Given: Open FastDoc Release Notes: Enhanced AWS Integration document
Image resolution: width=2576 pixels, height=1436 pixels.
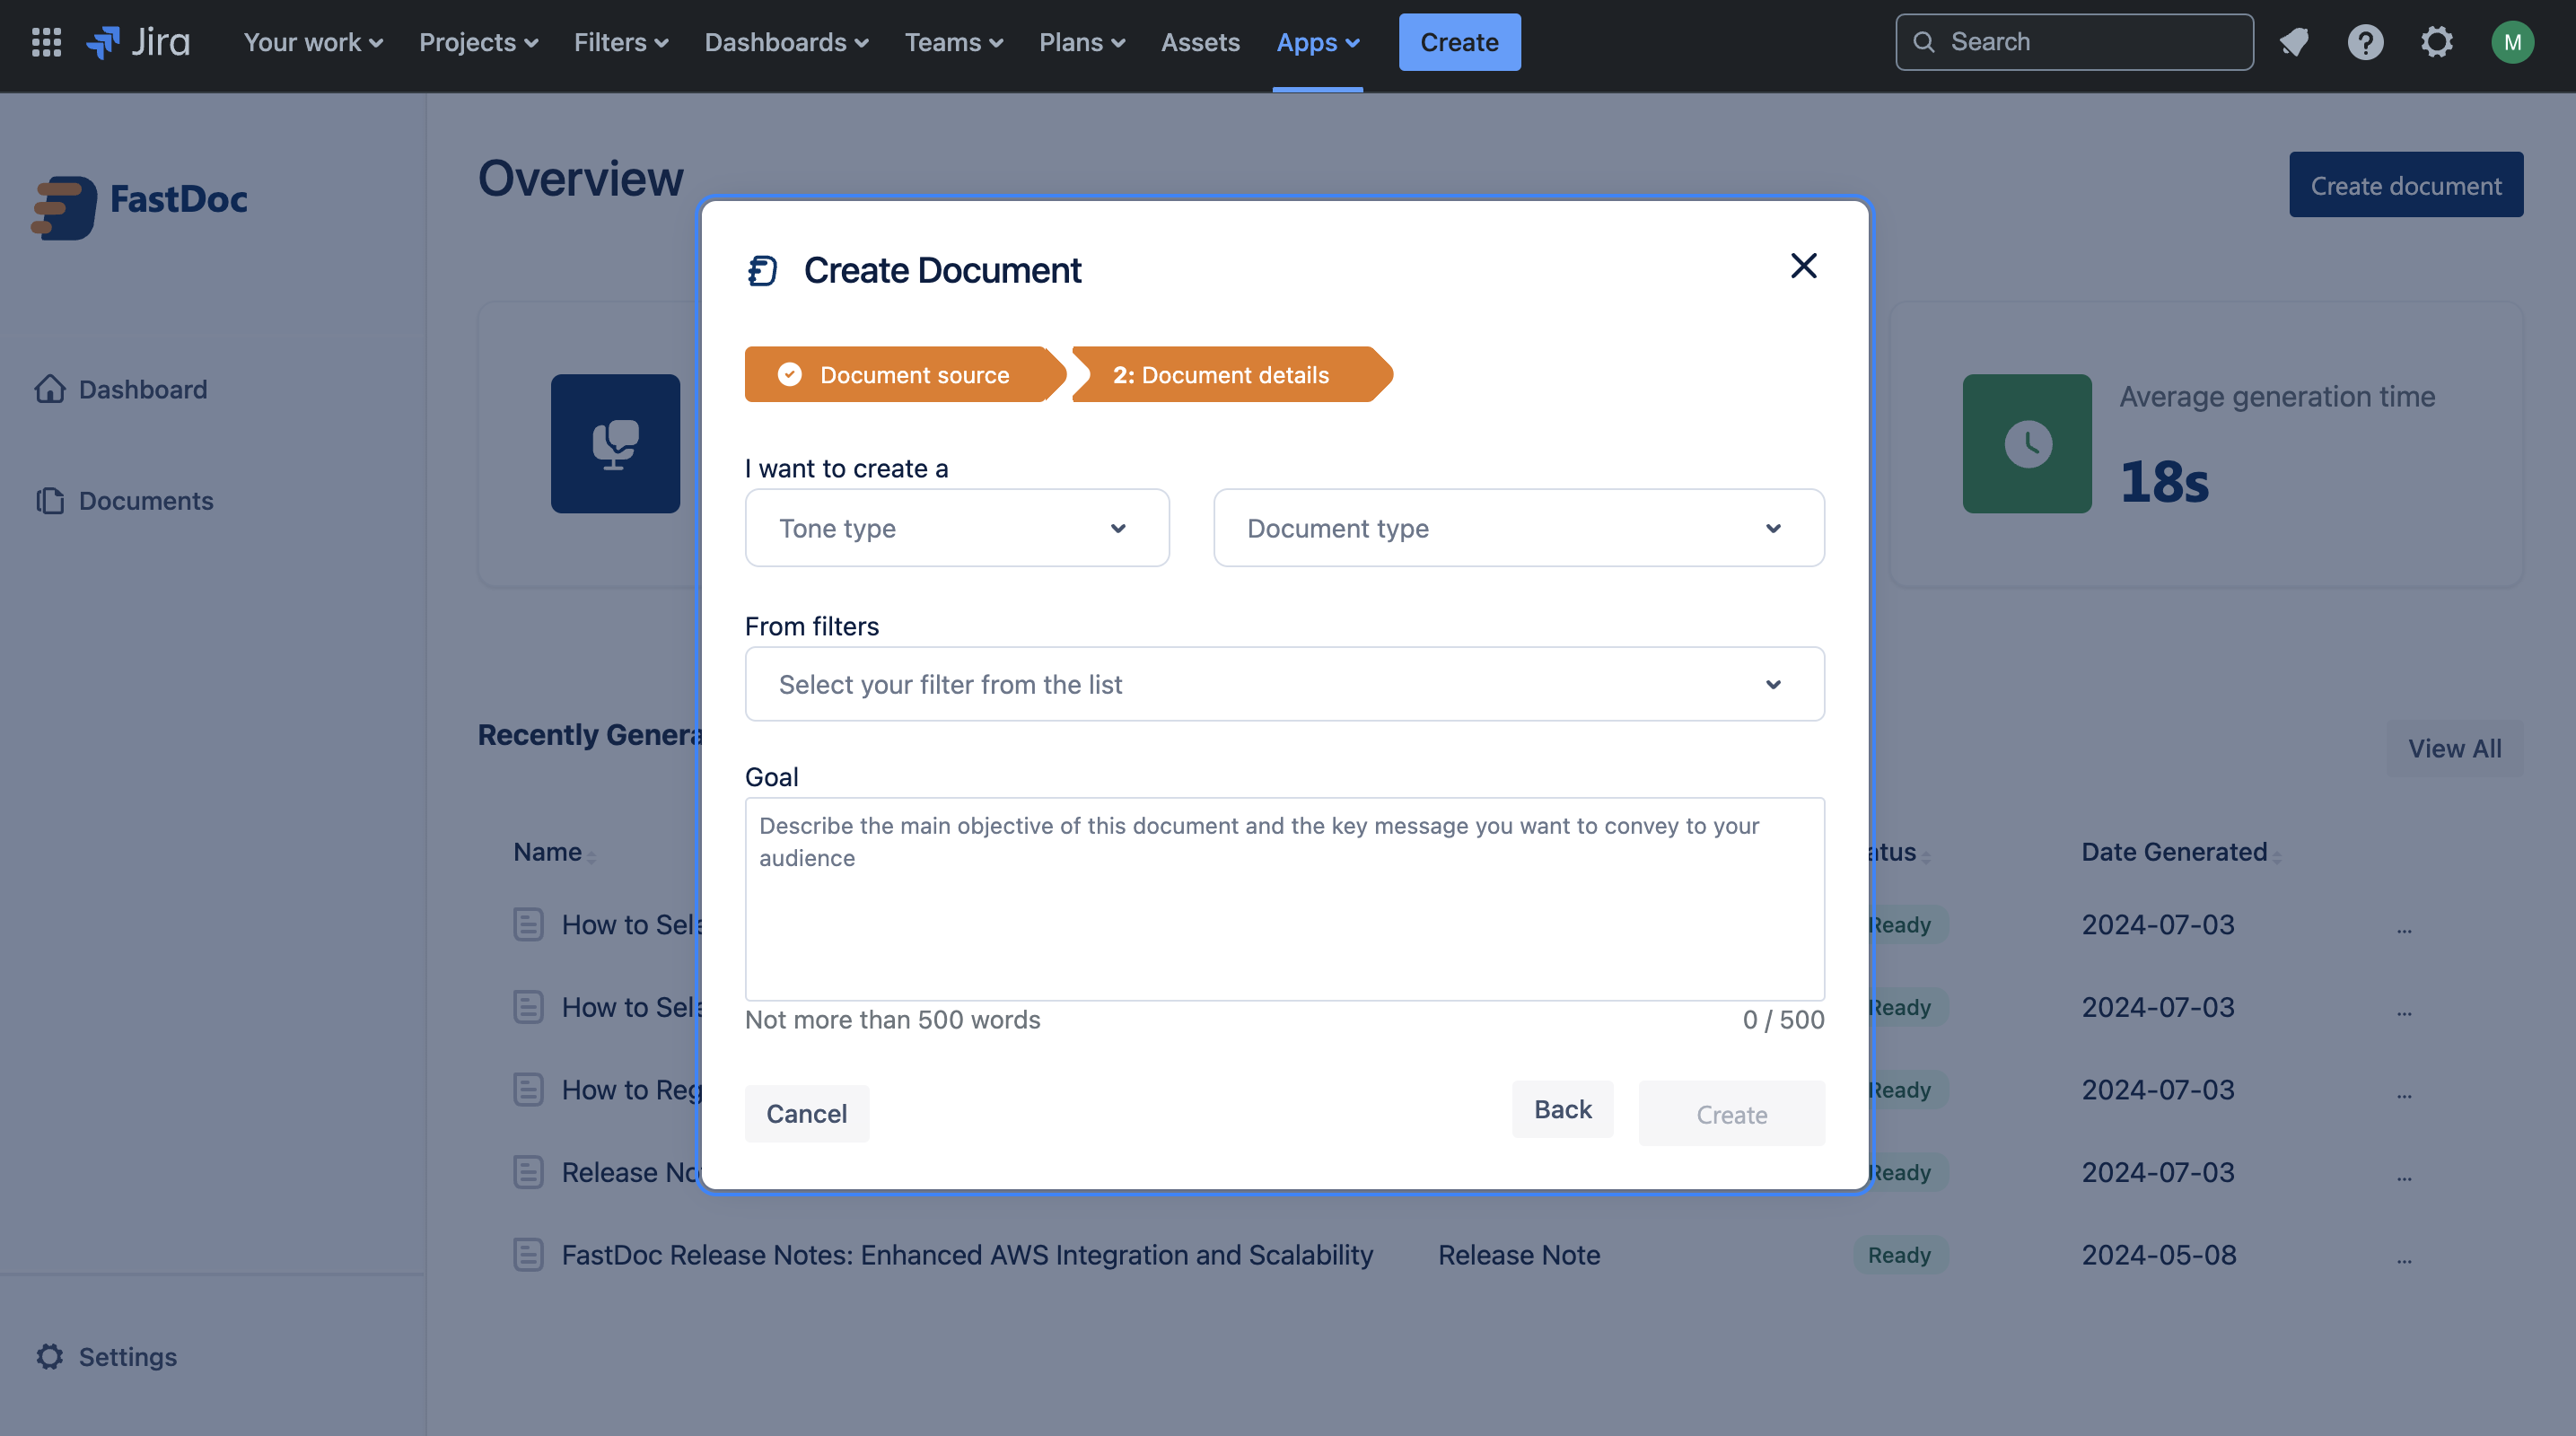Looking at the screenshot, I should click(967, 1254).
